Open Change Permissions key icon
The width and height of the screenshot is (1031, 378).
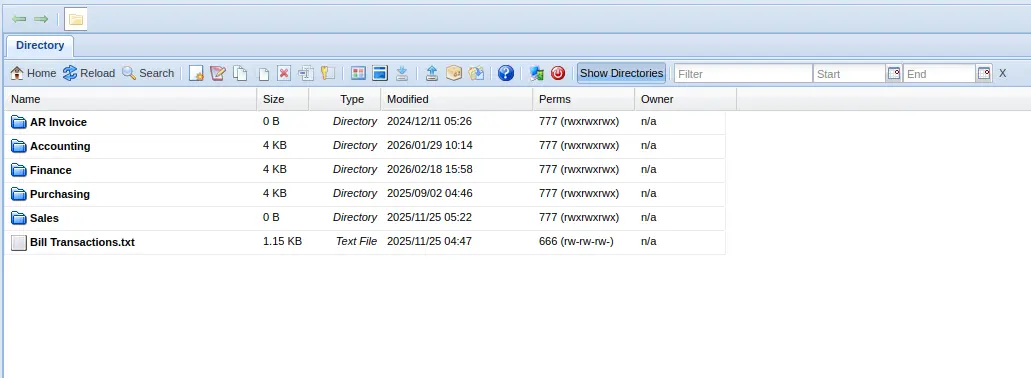(327, 73)
